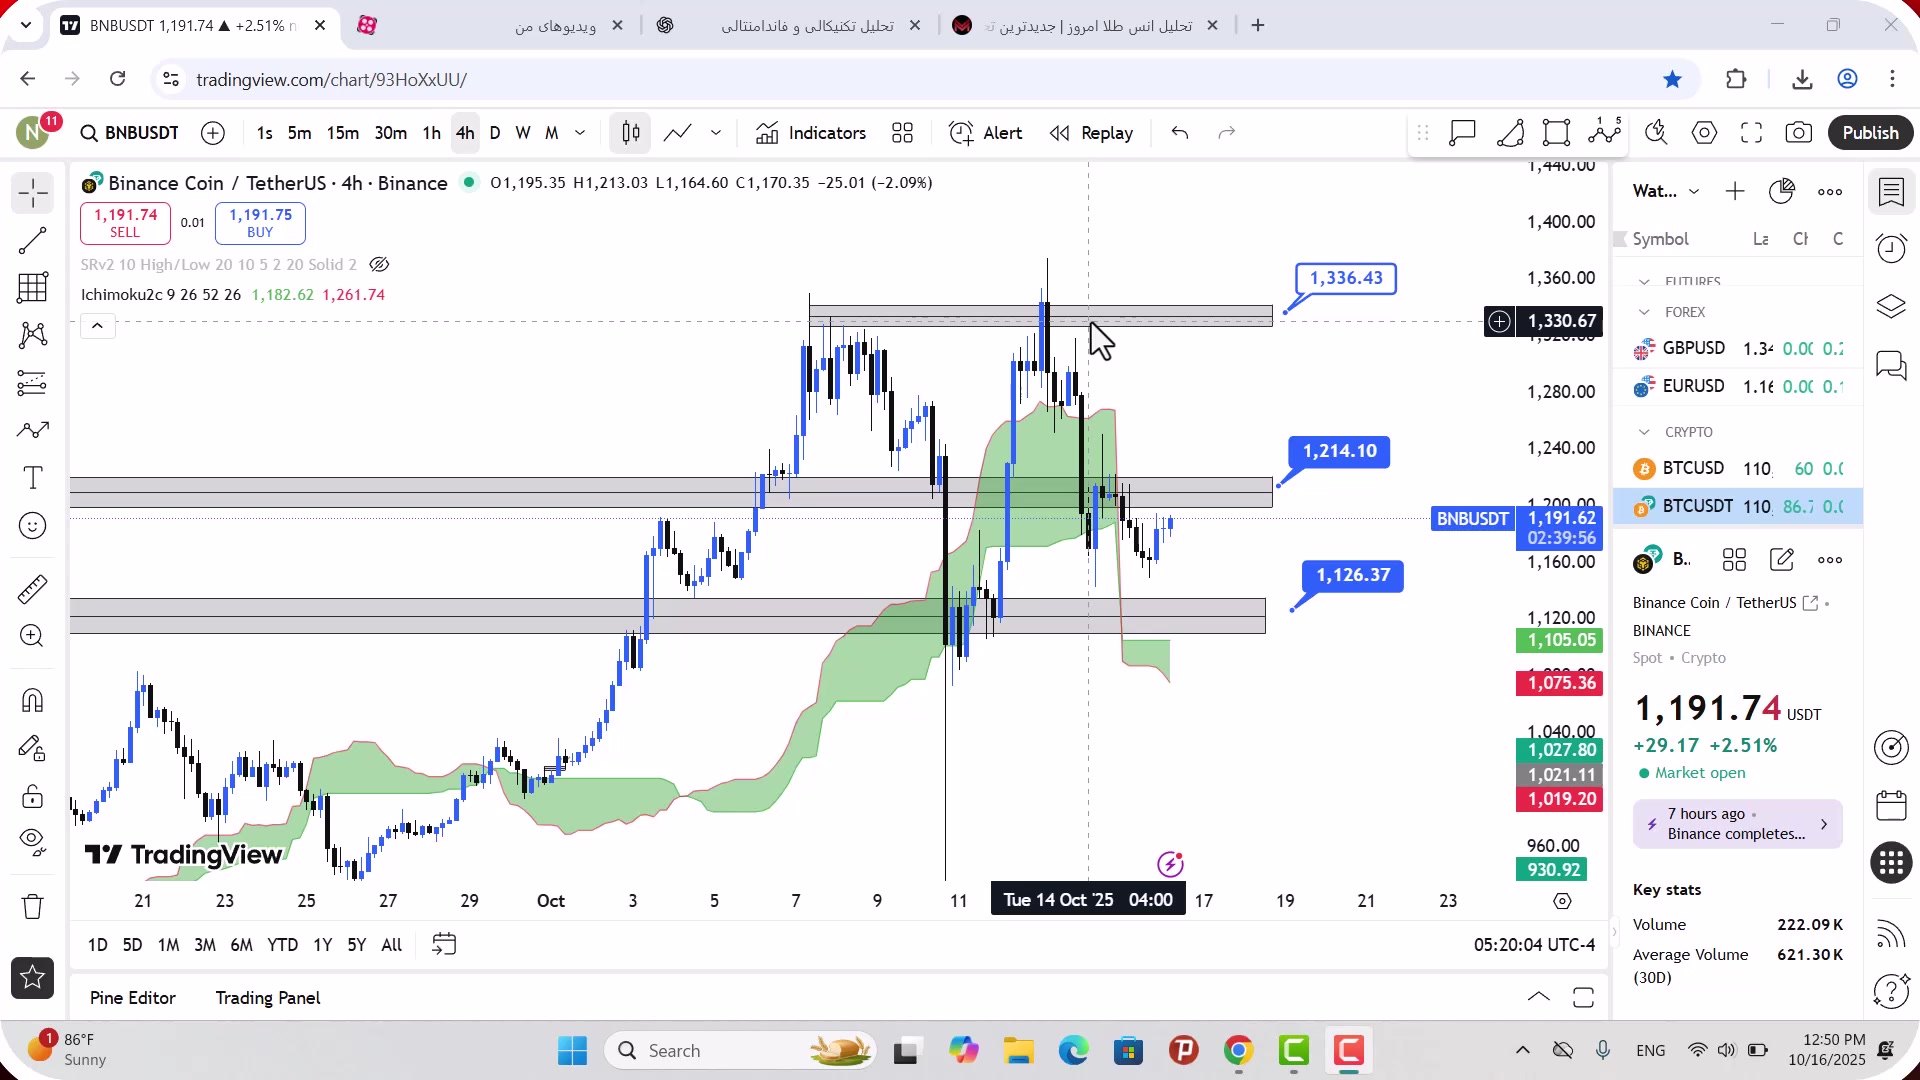This screenshot has height=1080, width=1920.
Task: Select the 1s timeframe
Action: pos(264,133)
